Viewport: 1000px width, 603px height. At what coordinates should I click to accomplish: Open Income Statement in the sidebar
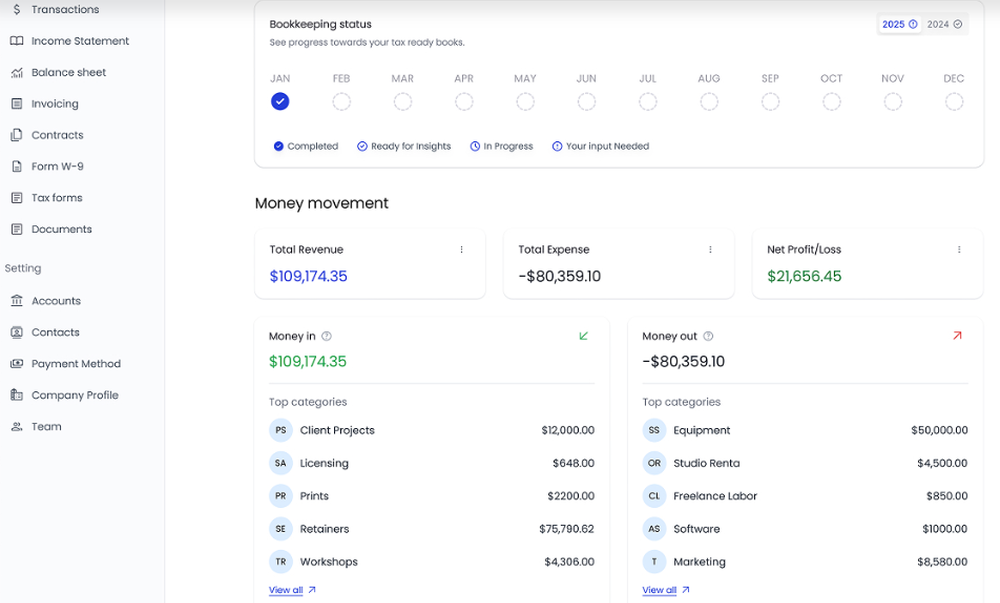[x=80, y=41]
